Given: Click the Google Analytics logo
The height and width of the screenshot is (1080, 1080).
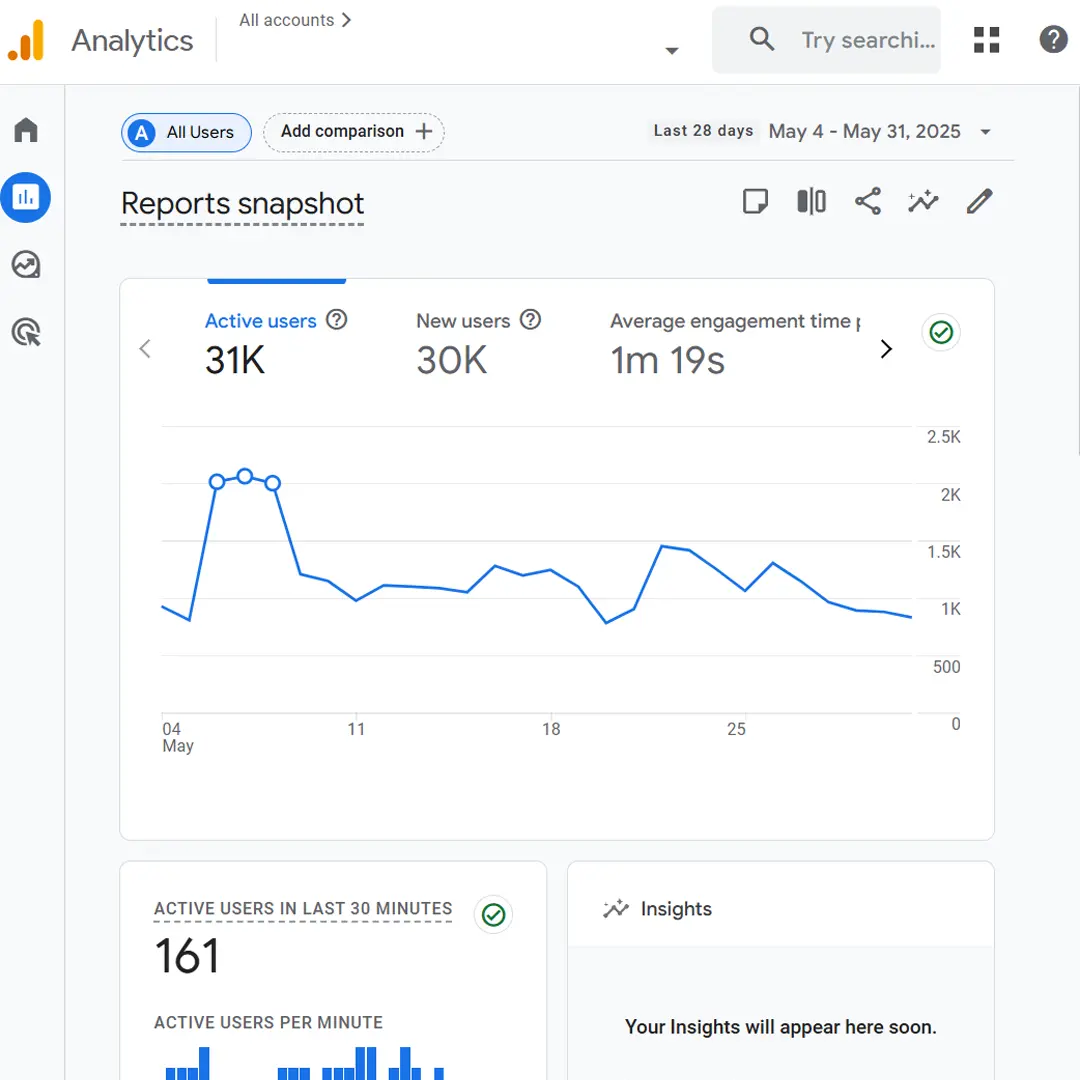Looking at the screenshot, I should [x=26, y=41].
